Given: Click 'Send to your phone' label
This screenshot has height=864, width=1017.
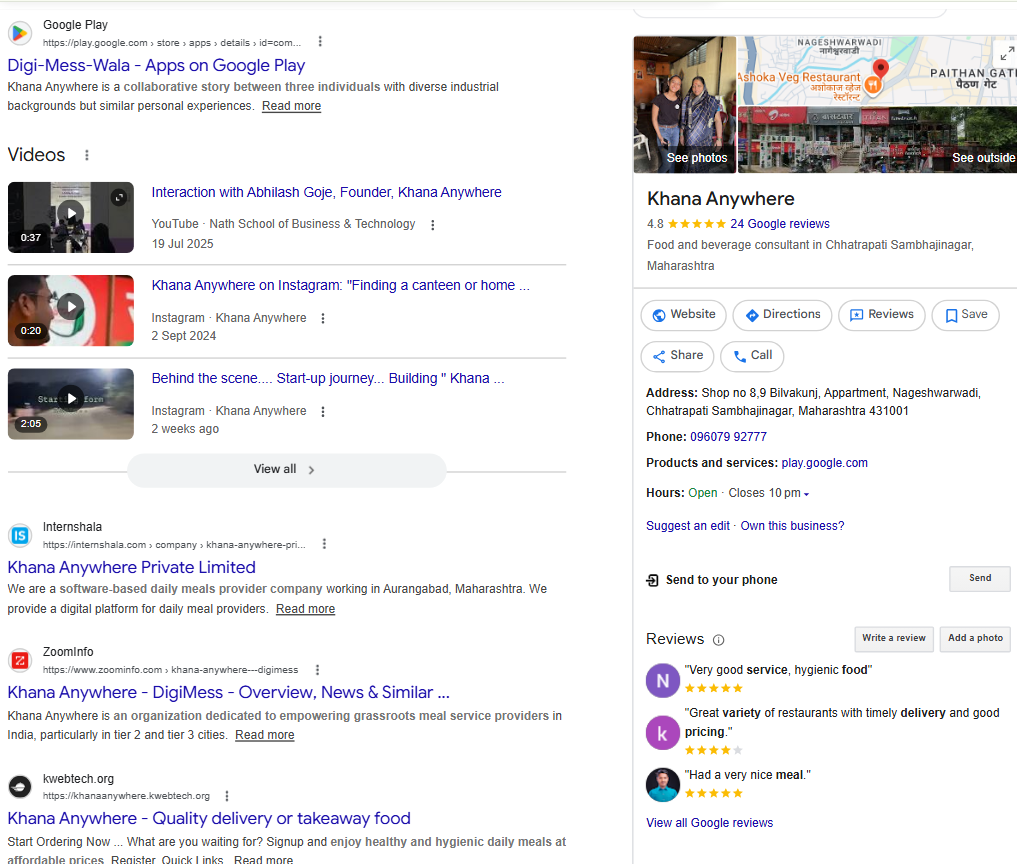Looking at the screenshot, I should coord(721,580).
